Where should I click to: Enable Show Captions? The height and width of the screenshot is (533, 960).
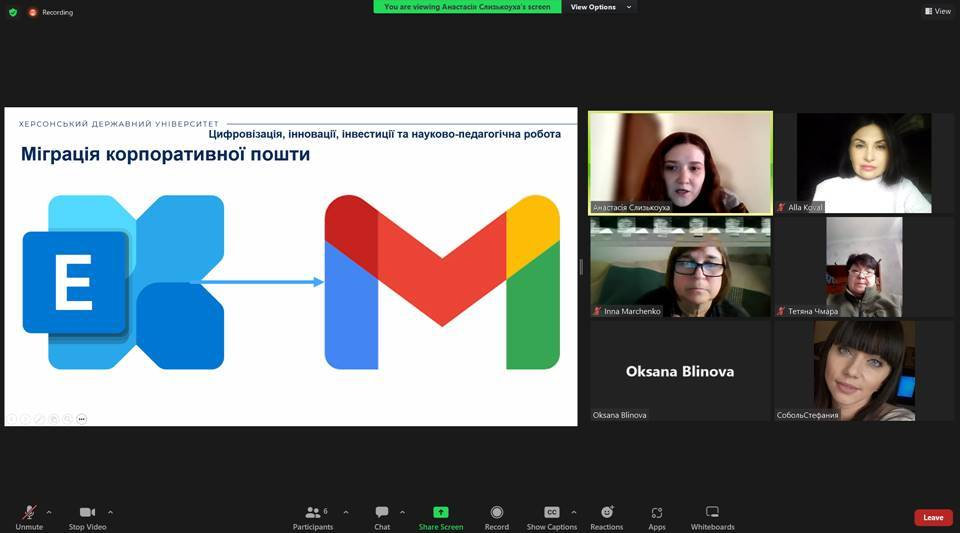click(x=552, y=517)
